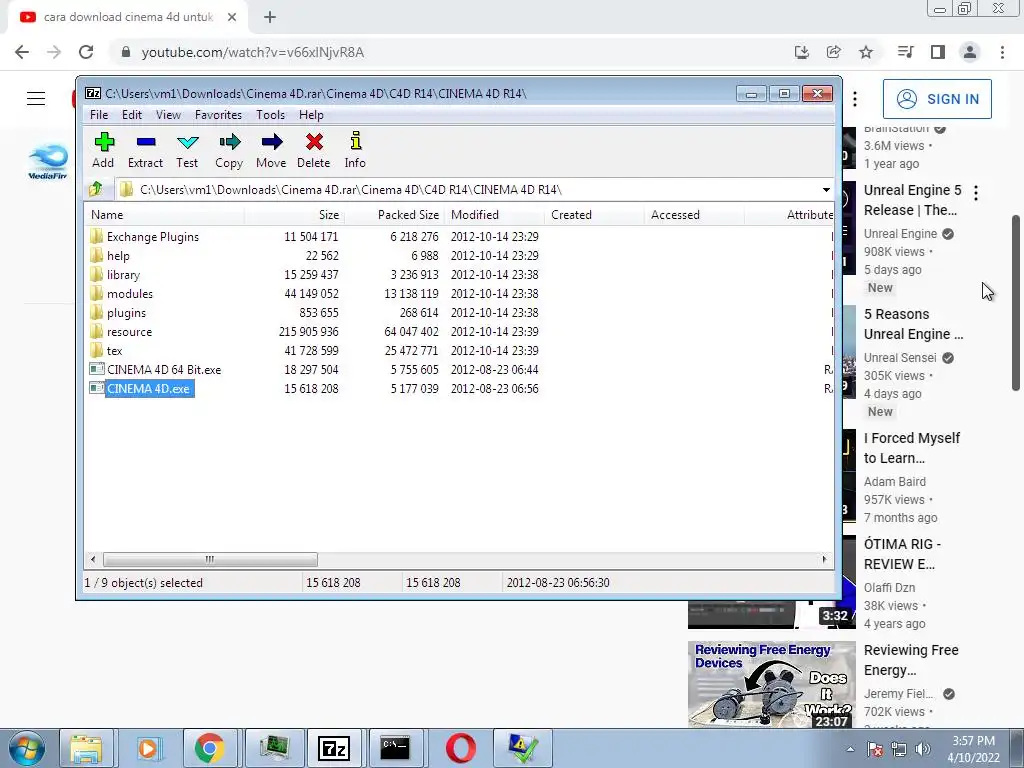Screen dimensions: 1024x768
Task: Sort by Modified column header
Action: pos(494,215)
